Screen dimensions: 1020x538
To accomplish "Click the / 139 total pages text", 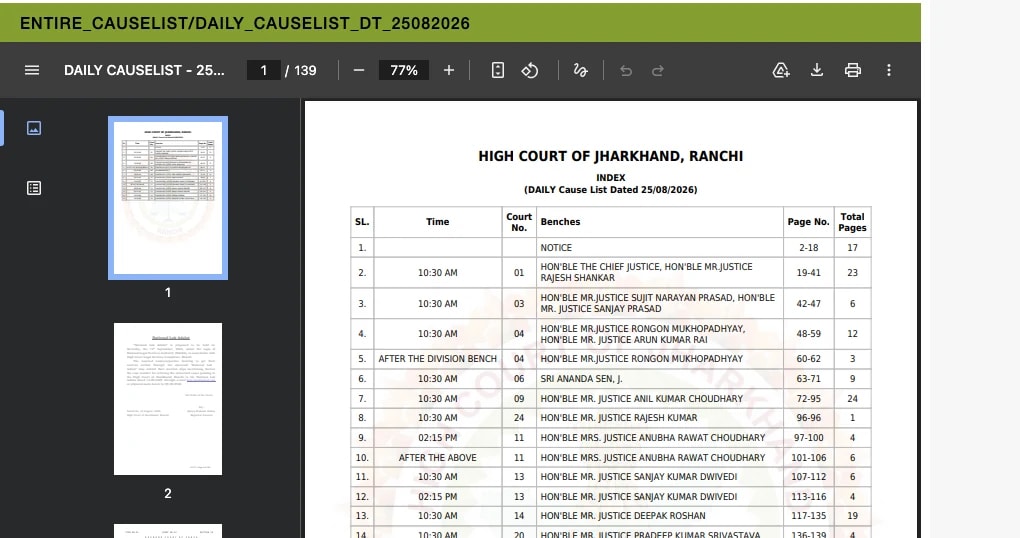I will pyautogui.click(x=301, y=70).
